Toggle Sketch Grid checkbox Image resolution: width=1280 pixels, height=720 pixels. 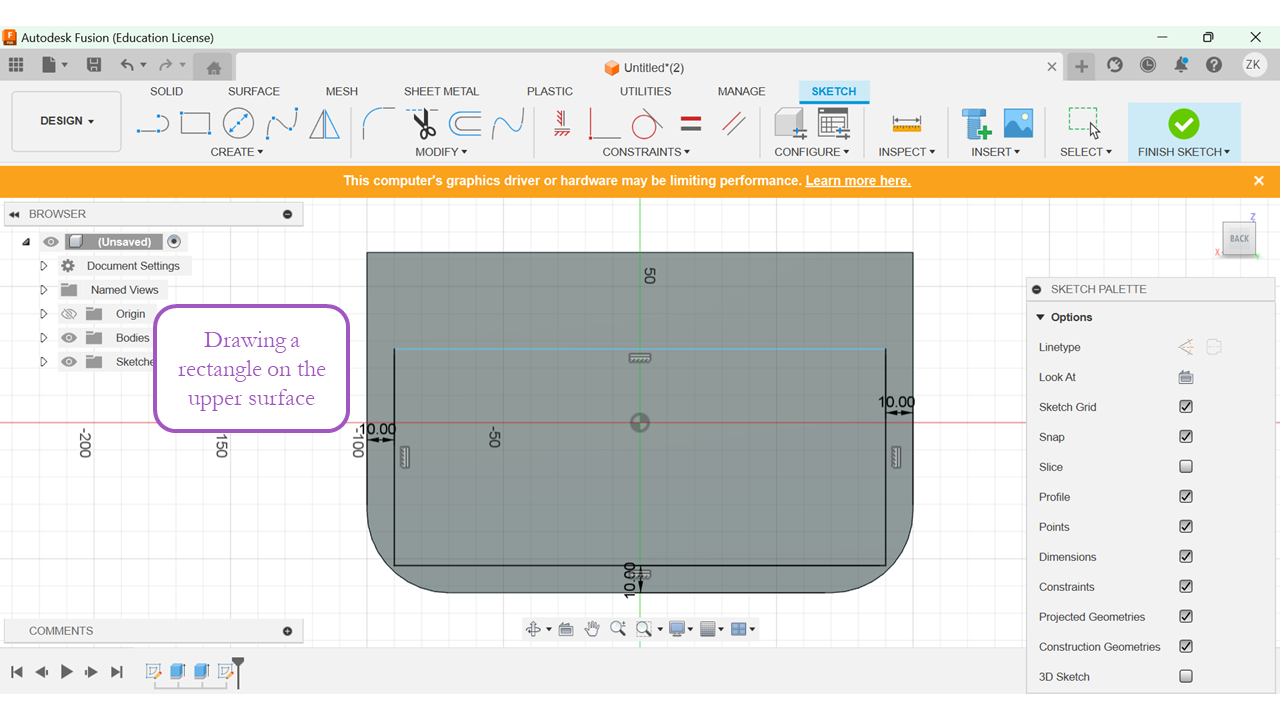tap(1186, 407)
